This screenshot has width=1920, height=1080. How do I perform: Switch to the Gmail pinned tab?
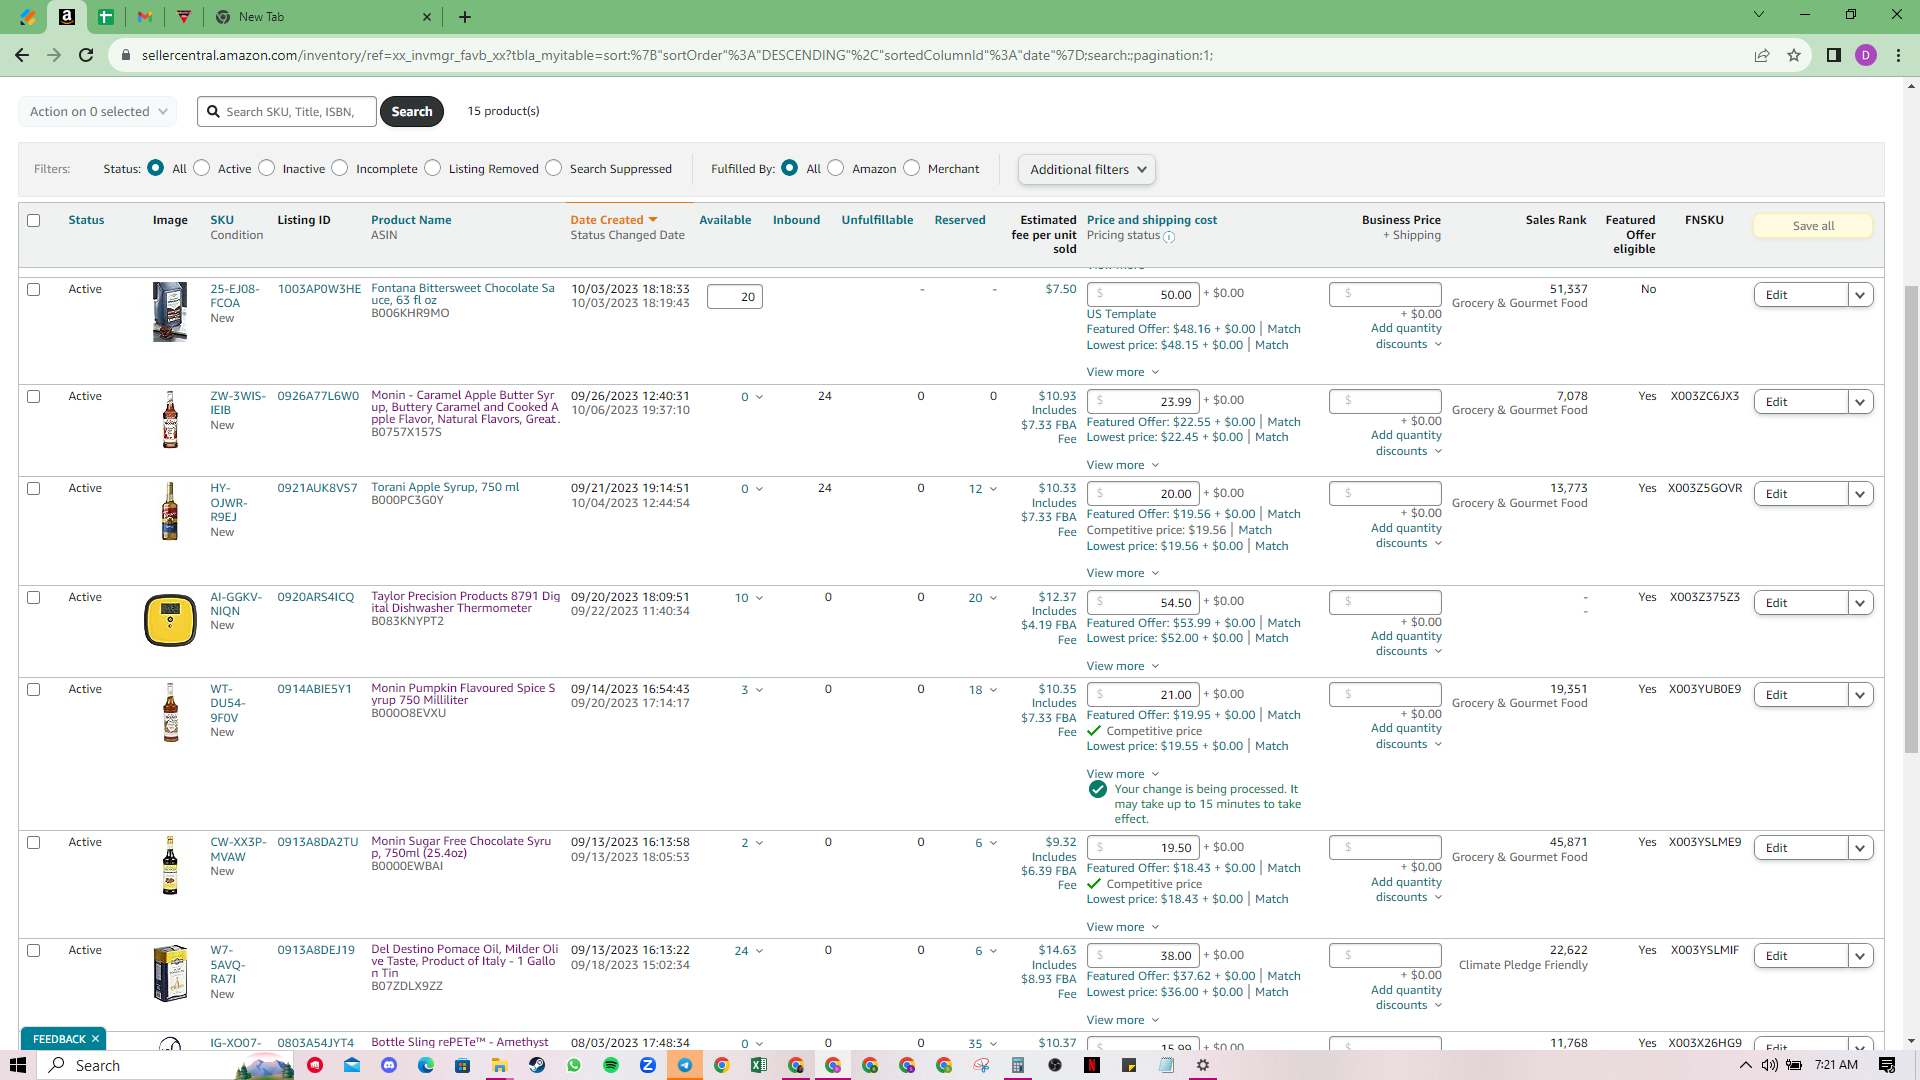pyautogui.click(x=145, y=17)
